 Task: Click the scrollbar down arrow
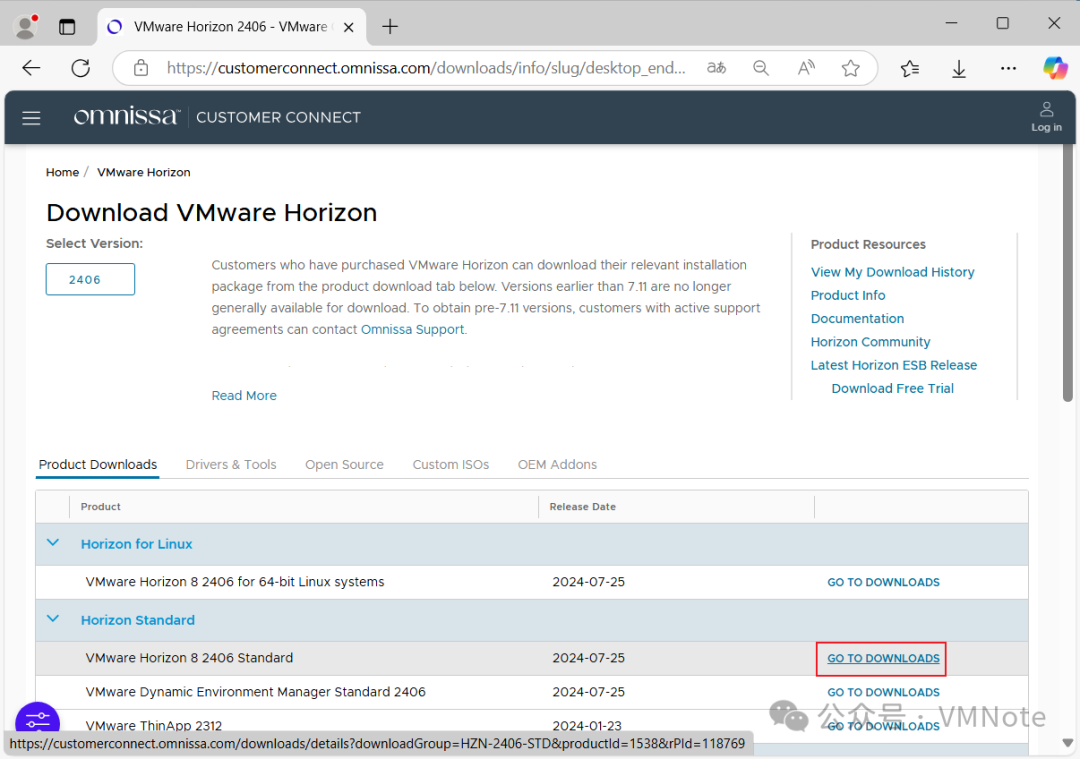click(1068, 742)
